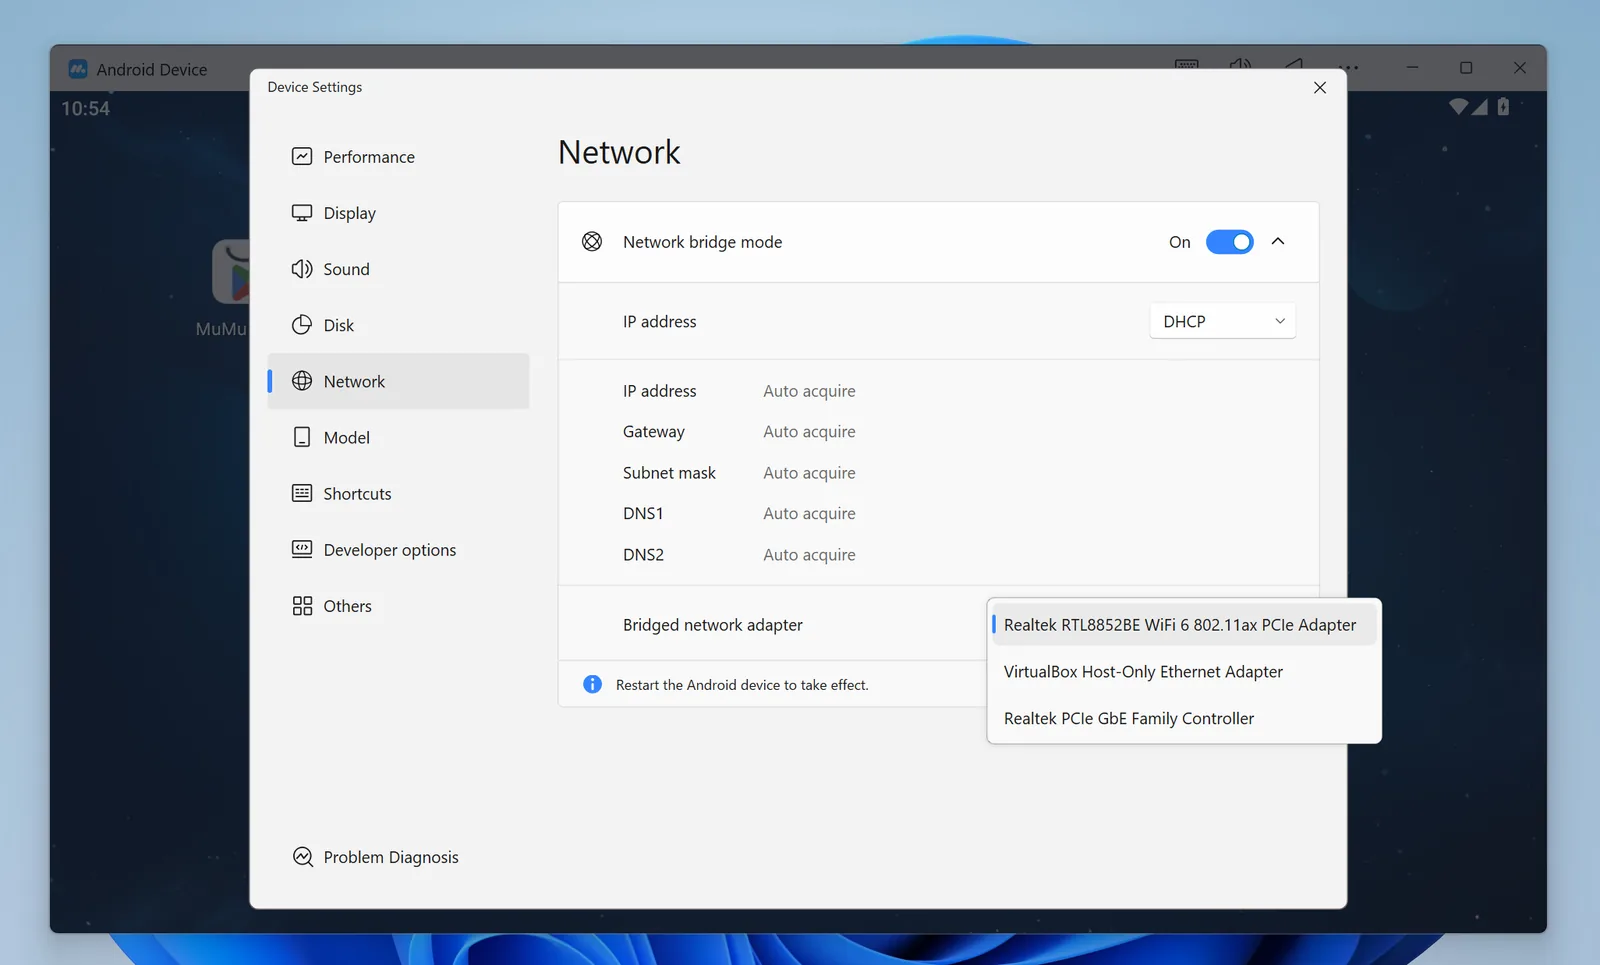
Task: Click the DNS2 field label
Action: click(643, 555)
